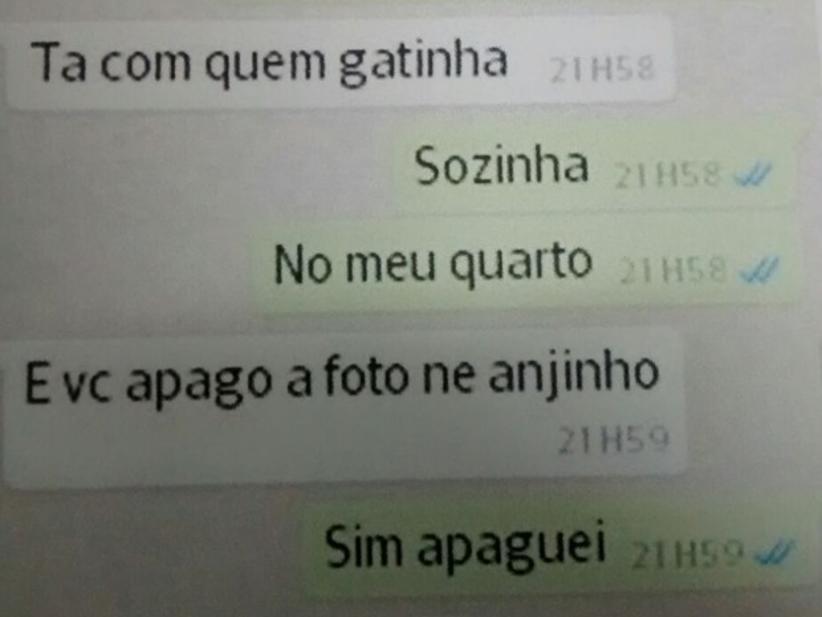Click the 21H58 timestamp on first received message
The height and width of the screenshot is (617, 822).
coord(602,69)
